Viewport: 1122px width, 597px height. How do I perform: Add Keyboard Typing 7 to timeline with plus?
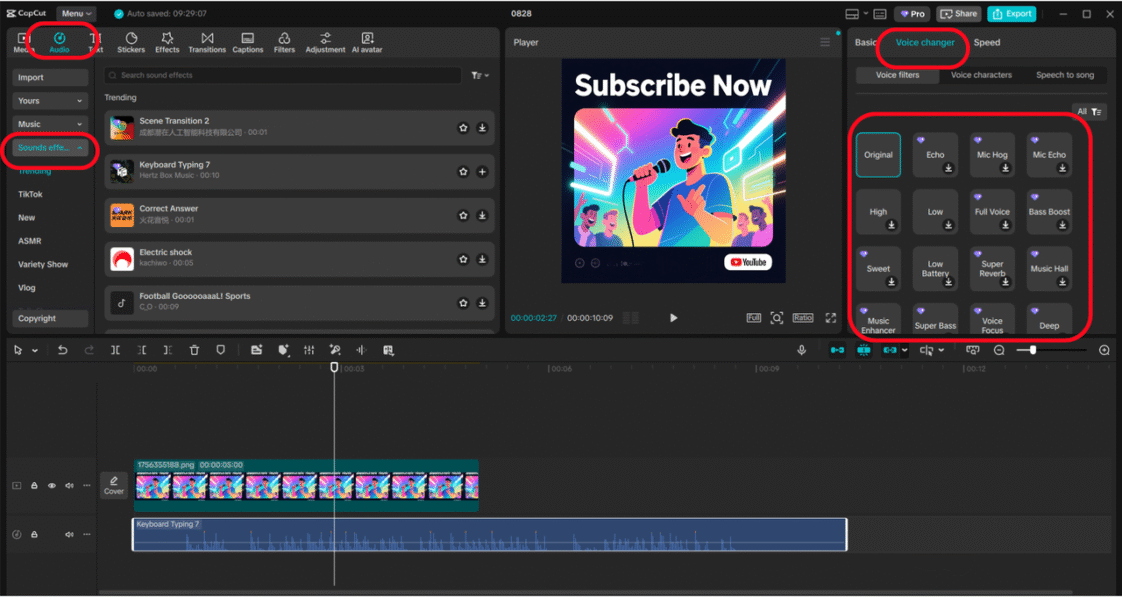pos(482,172)
